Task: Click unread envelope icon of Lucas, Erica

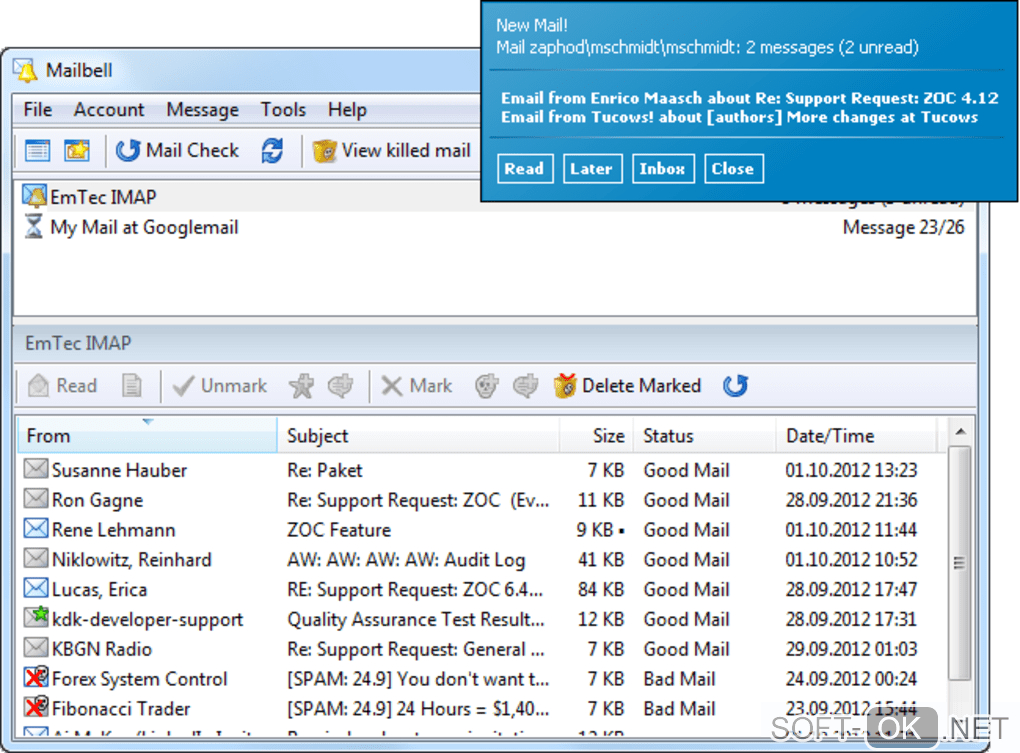Action: tap(36, 588)
